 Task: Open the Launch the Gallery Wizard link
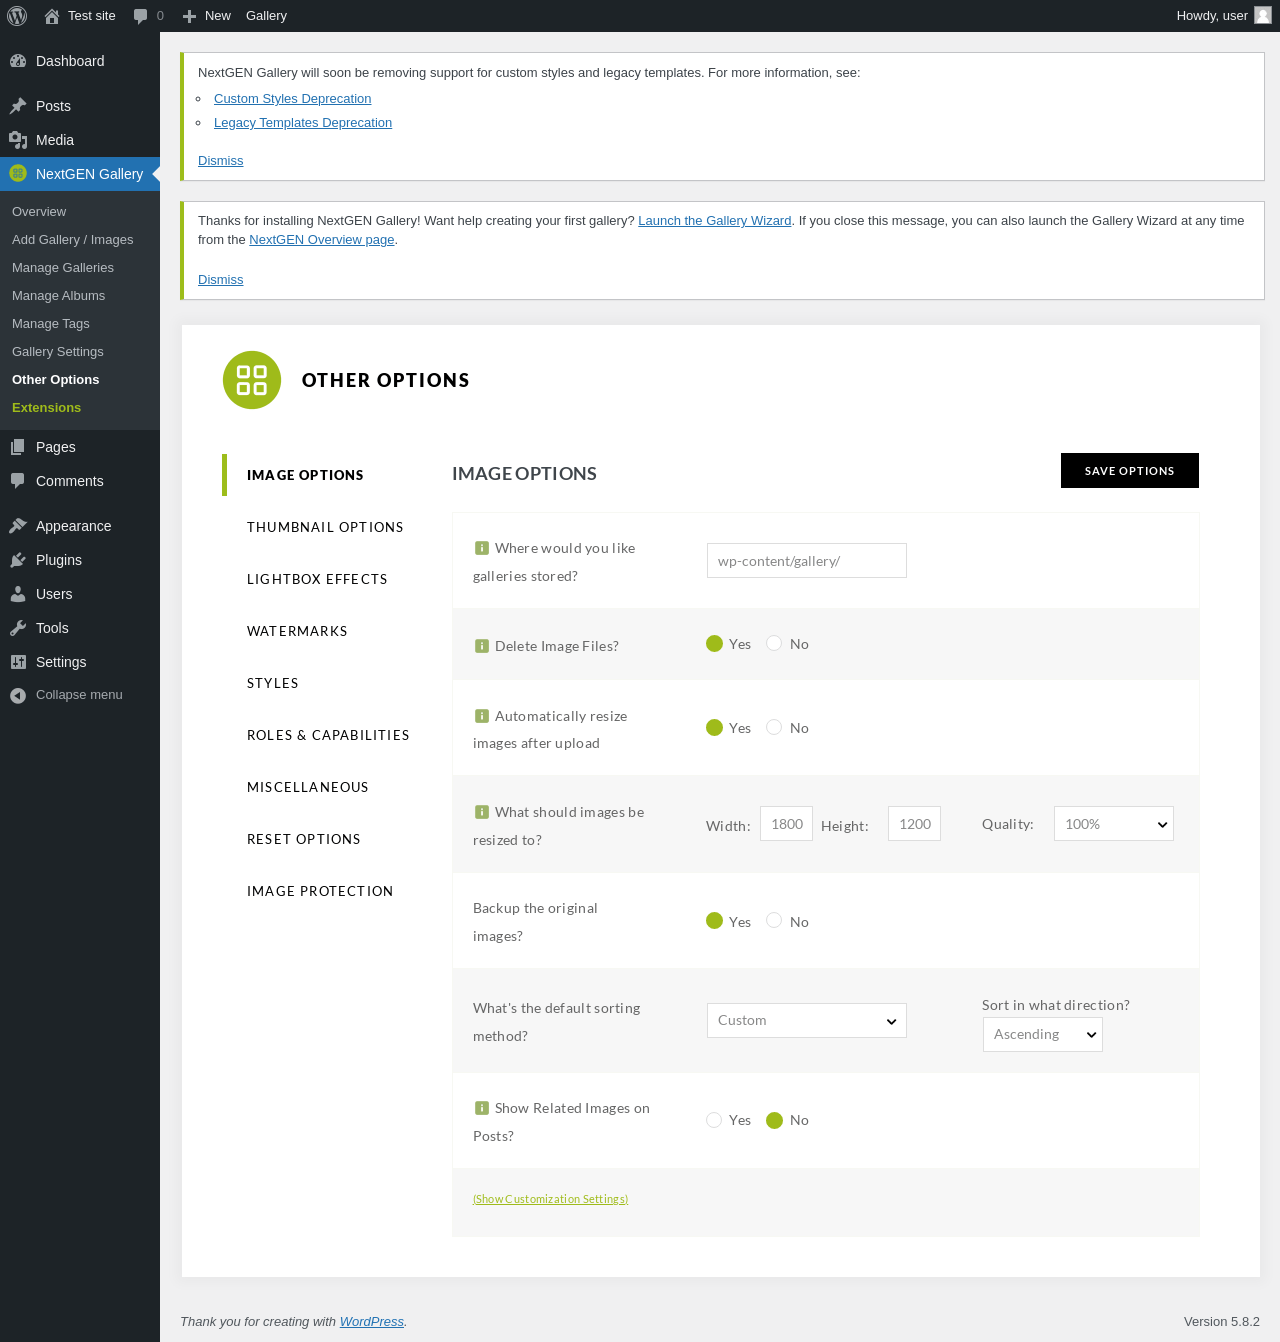(x=714, y=221)
